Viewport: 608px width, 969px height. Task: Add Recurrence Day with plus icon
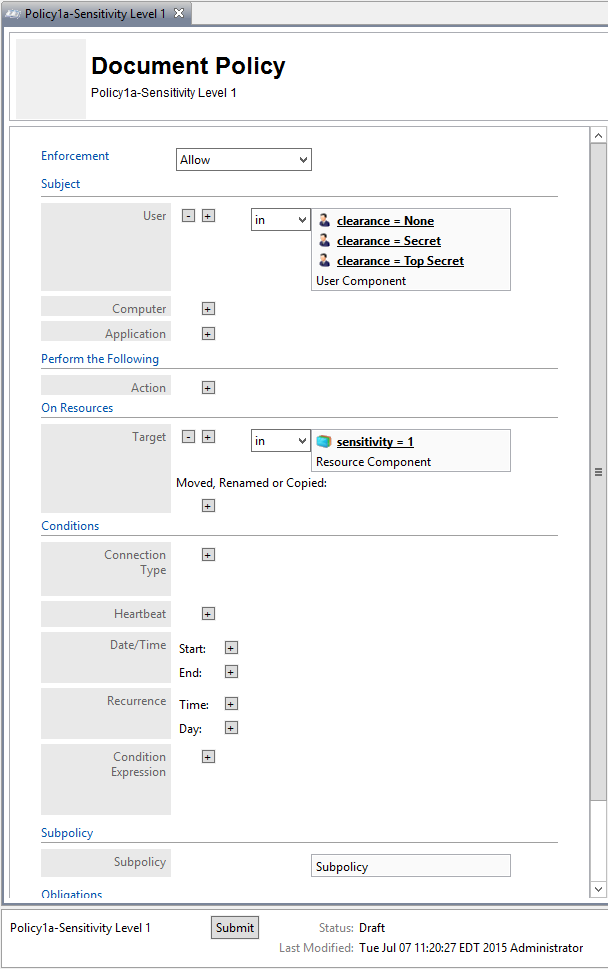point(231,728)
